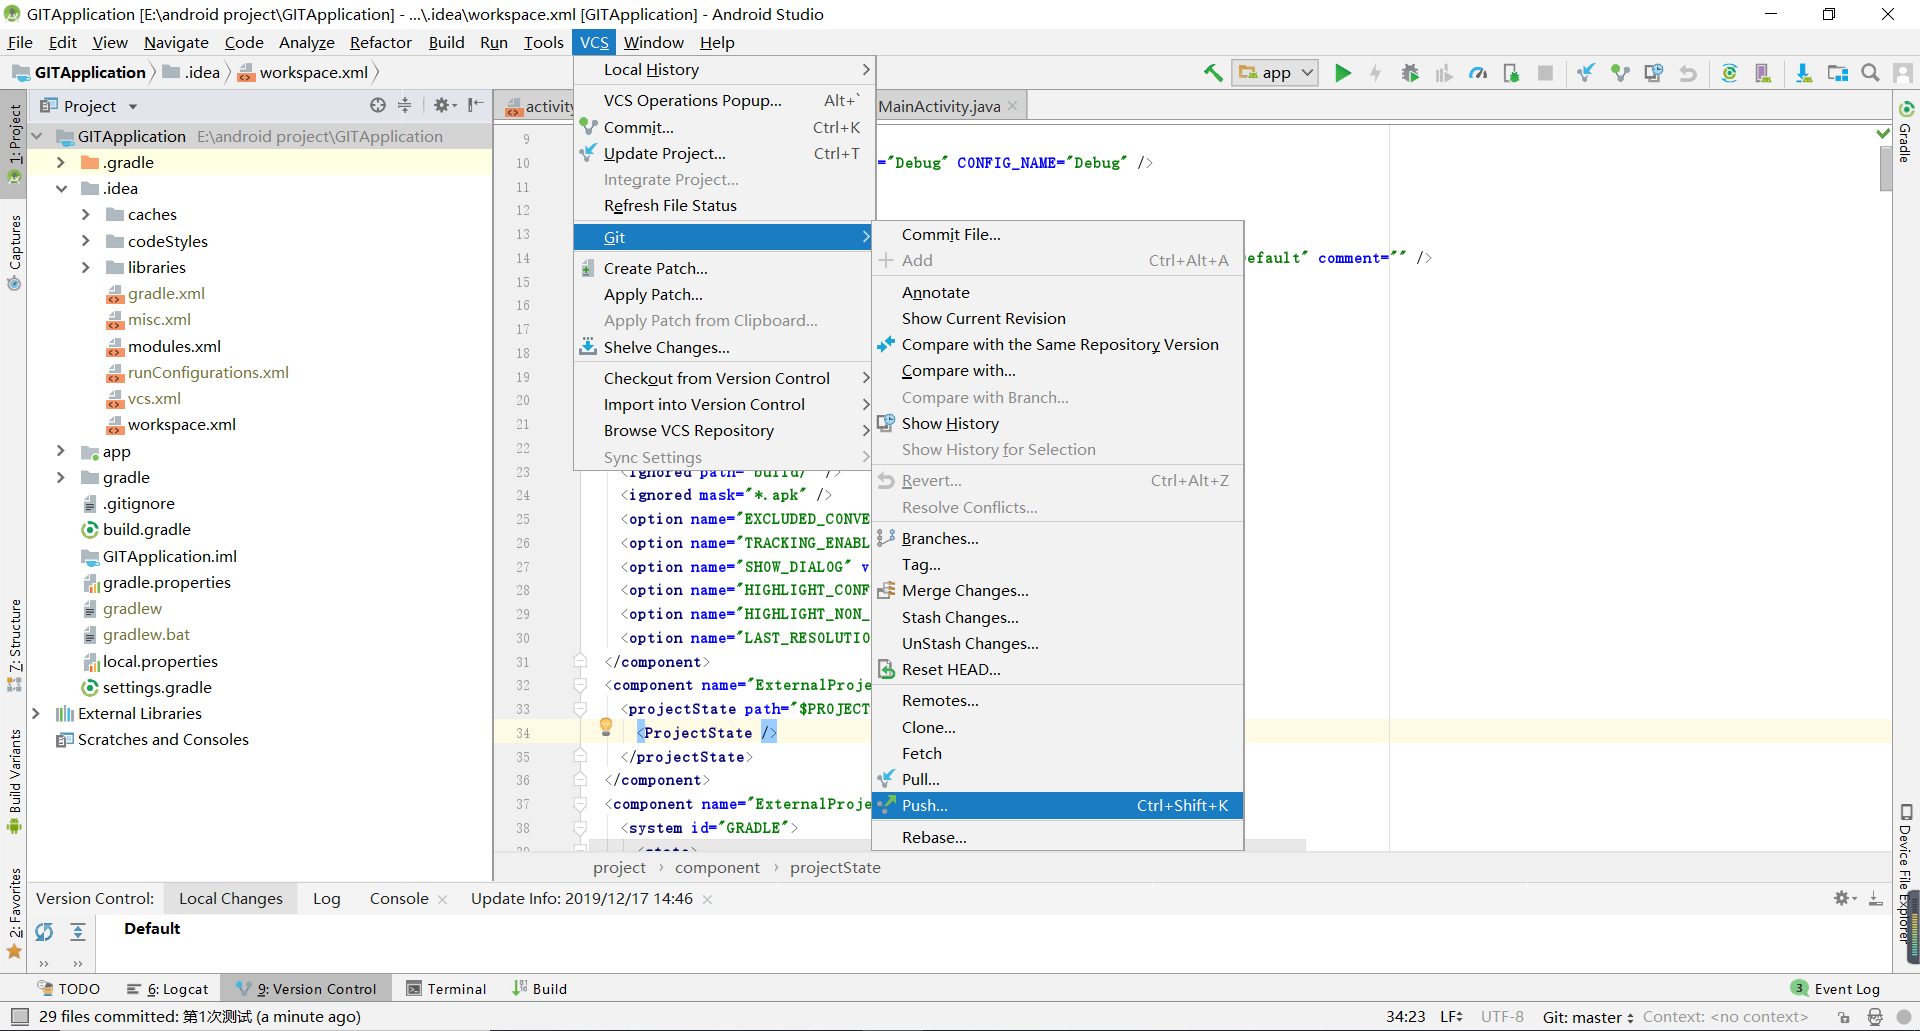This screenshot has height=1031, width=1920.
Task: Select Push from the Git submenu
Action: click(927, 805)
